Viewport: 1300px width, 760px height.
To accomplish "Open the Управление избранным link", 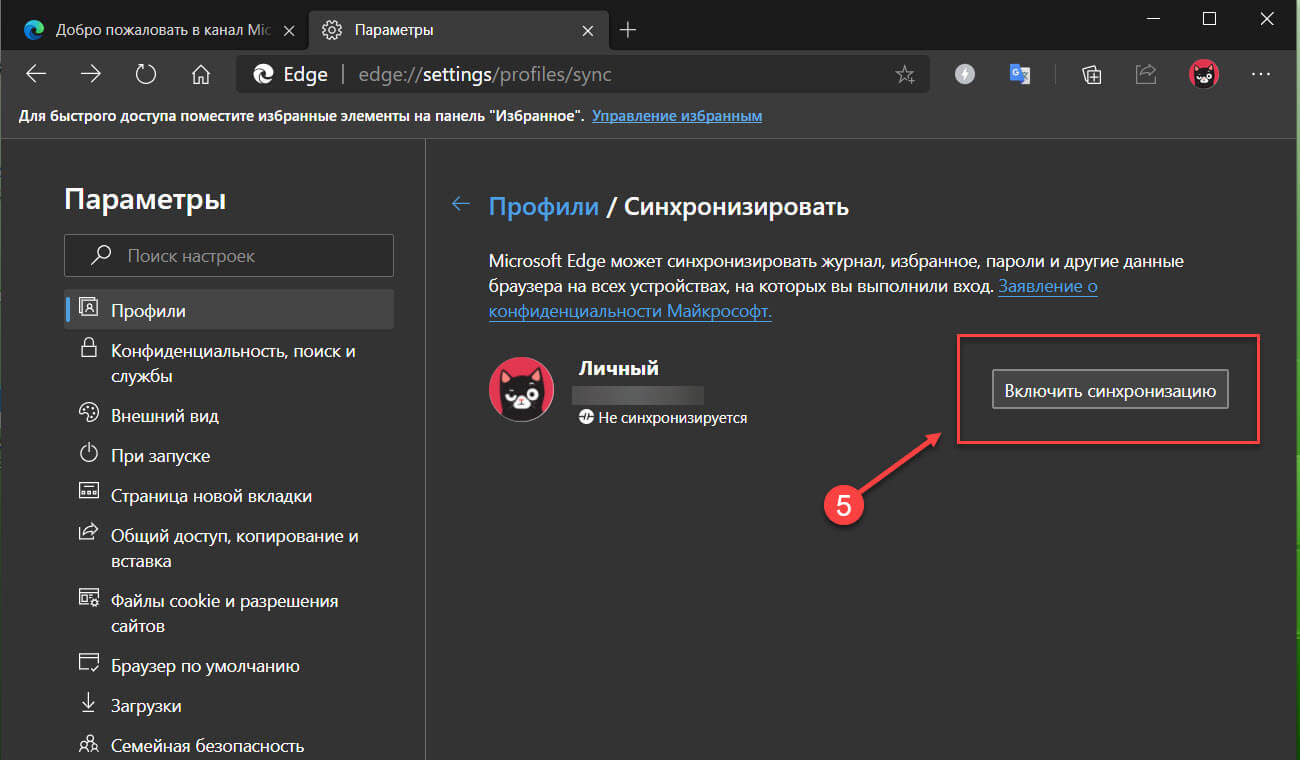I will point(677,116).
